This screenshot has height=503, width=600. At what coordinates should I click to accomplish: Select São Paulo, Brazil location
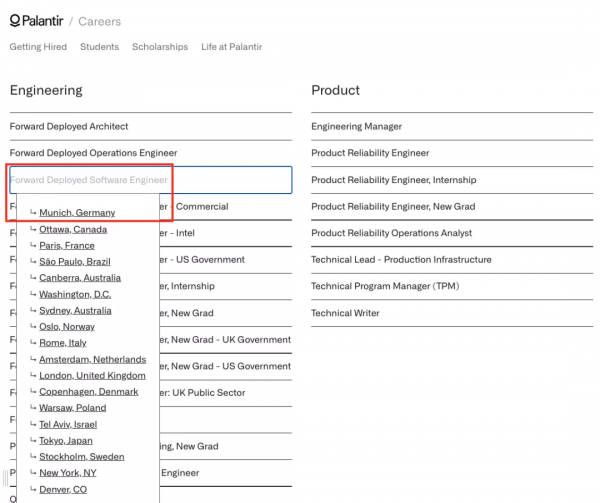75,262
